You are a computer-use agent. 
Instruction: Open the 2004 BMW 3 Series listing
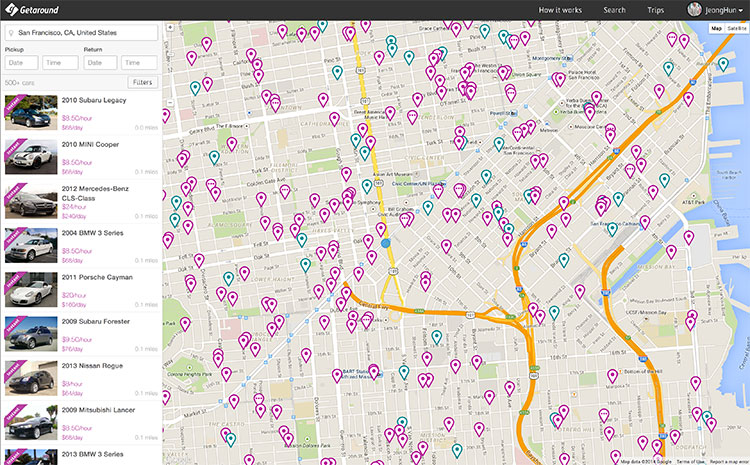(81, 246)
